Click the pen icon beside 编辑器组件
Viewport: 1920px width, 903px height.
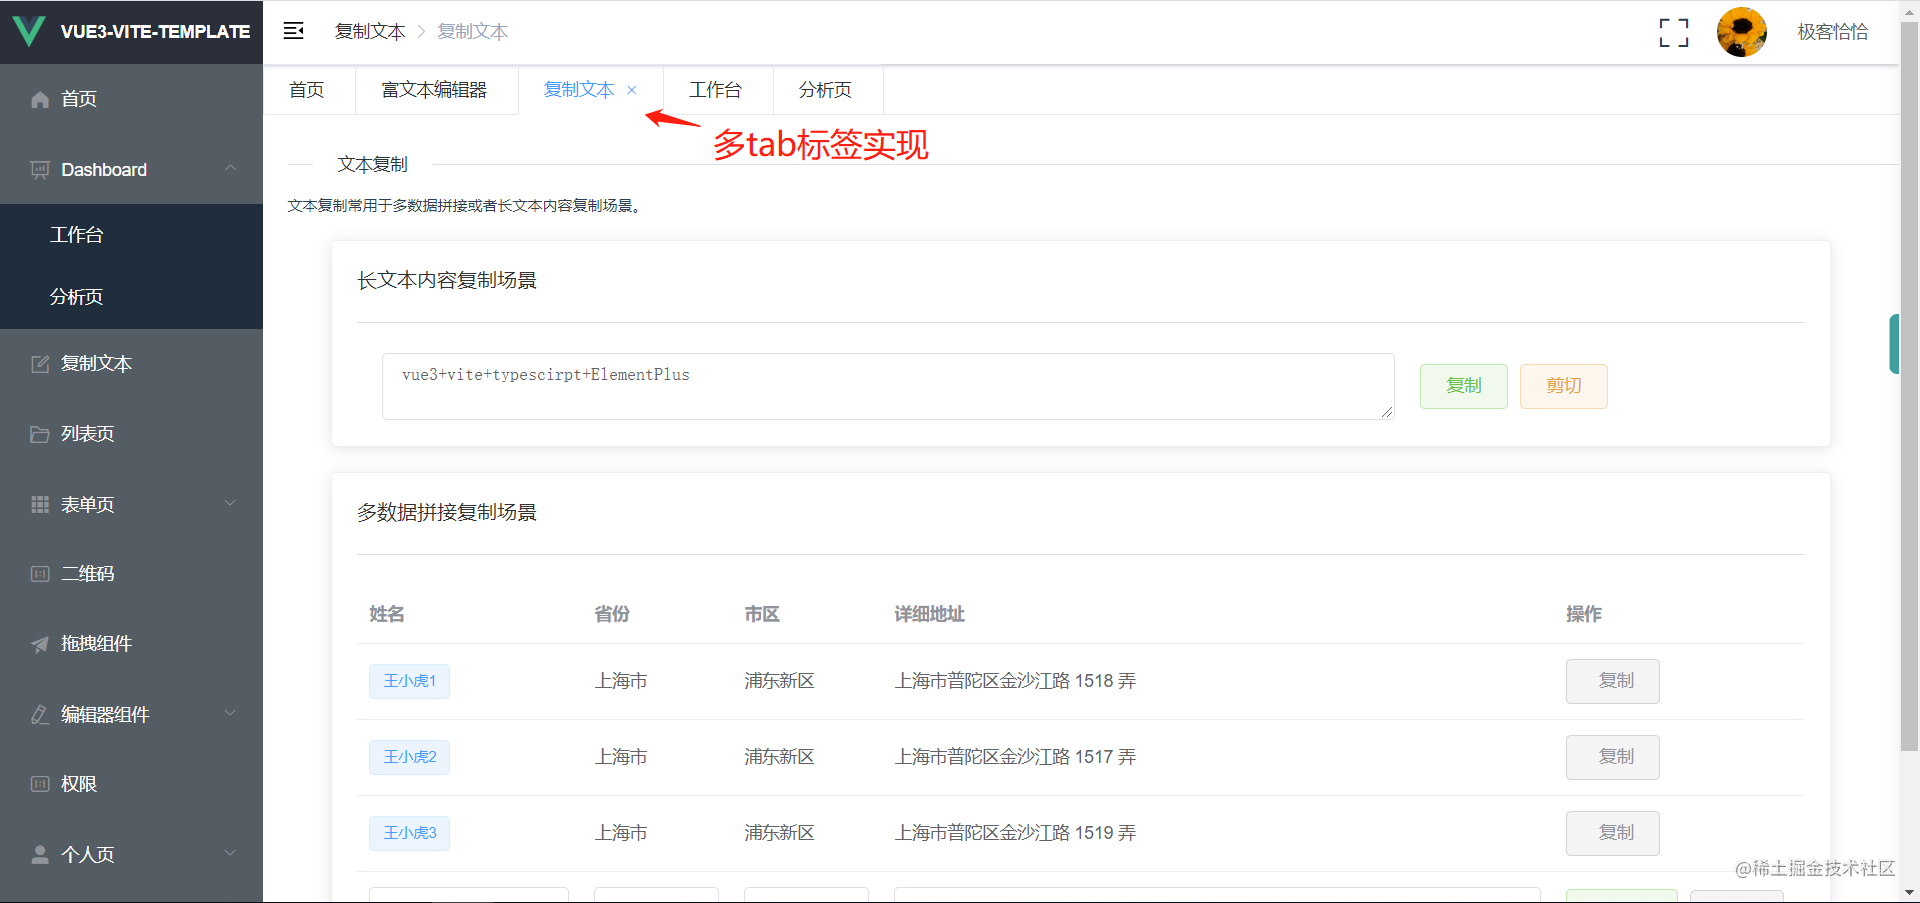(x=40, y=714)
